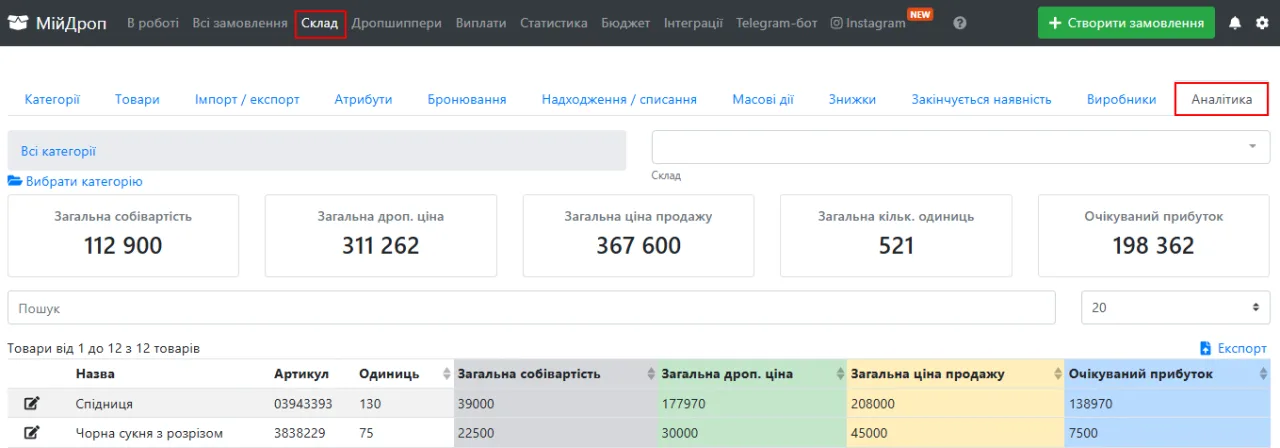This screenshot has width=1280, height=448.
Task: Sort by Загальна дроп. ціна column
Action: click(841, 374)
